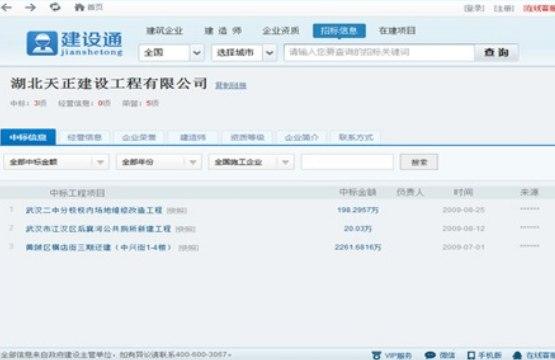
Task: Click the 搜索 filter button
Action: click(419, 162)
